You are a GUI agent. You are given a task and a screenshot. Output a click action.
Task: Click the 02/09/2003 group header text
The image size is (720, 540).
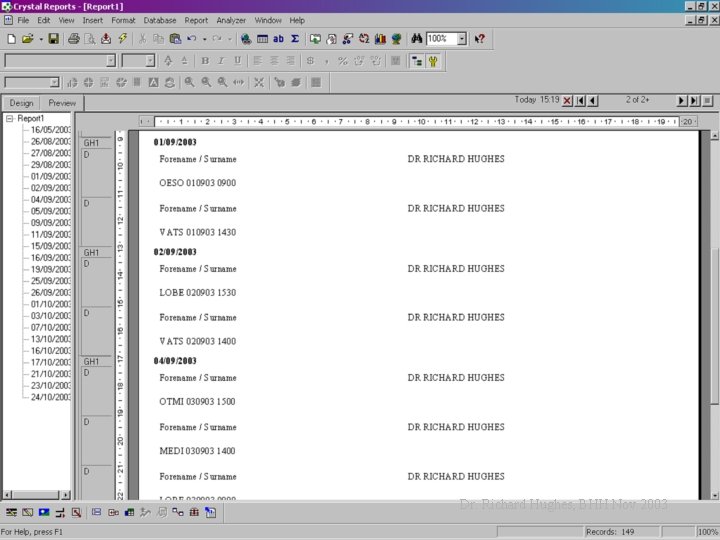[x=175, y=252]
